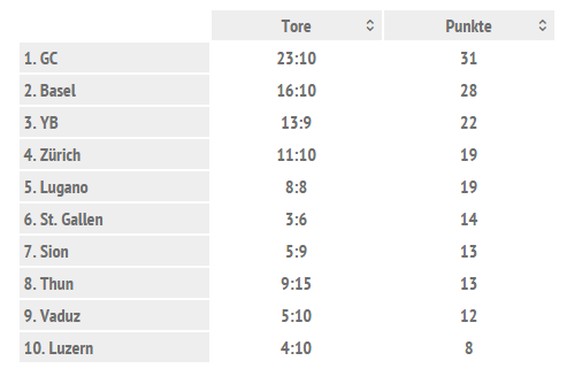Viewport: 582px width, 376px height.
Task: Open the 8. Thun team entry
Action: 114,284
